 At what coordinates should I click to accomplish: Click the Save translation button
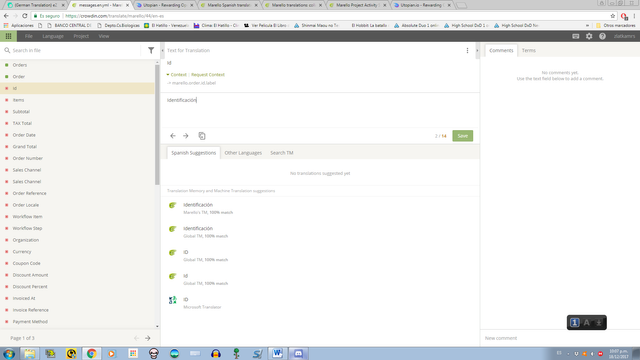pos(462,136)
